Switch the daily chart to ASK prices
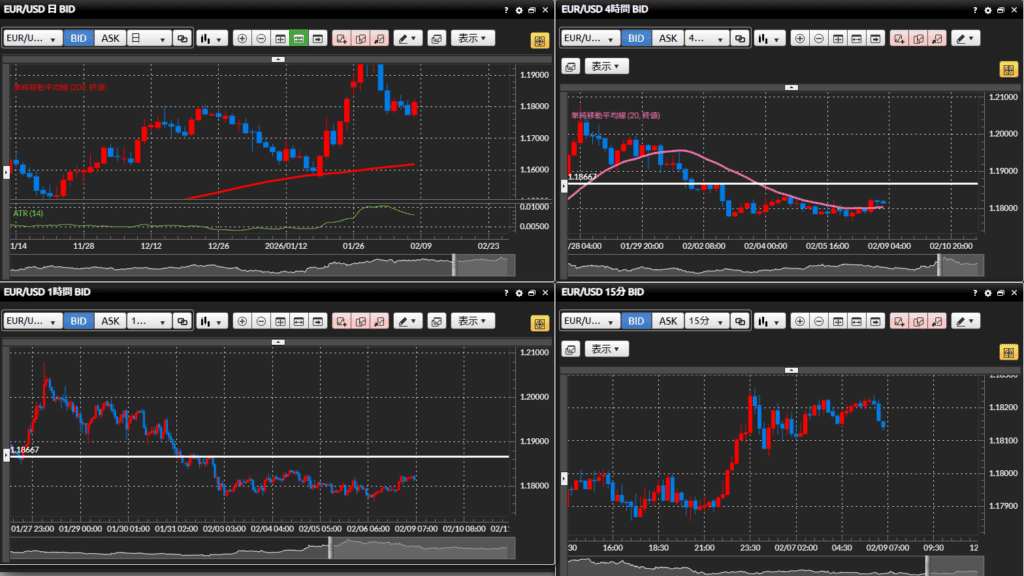Image resolution: width=1024 pixels, height=576 pixels. pos(110,39)
